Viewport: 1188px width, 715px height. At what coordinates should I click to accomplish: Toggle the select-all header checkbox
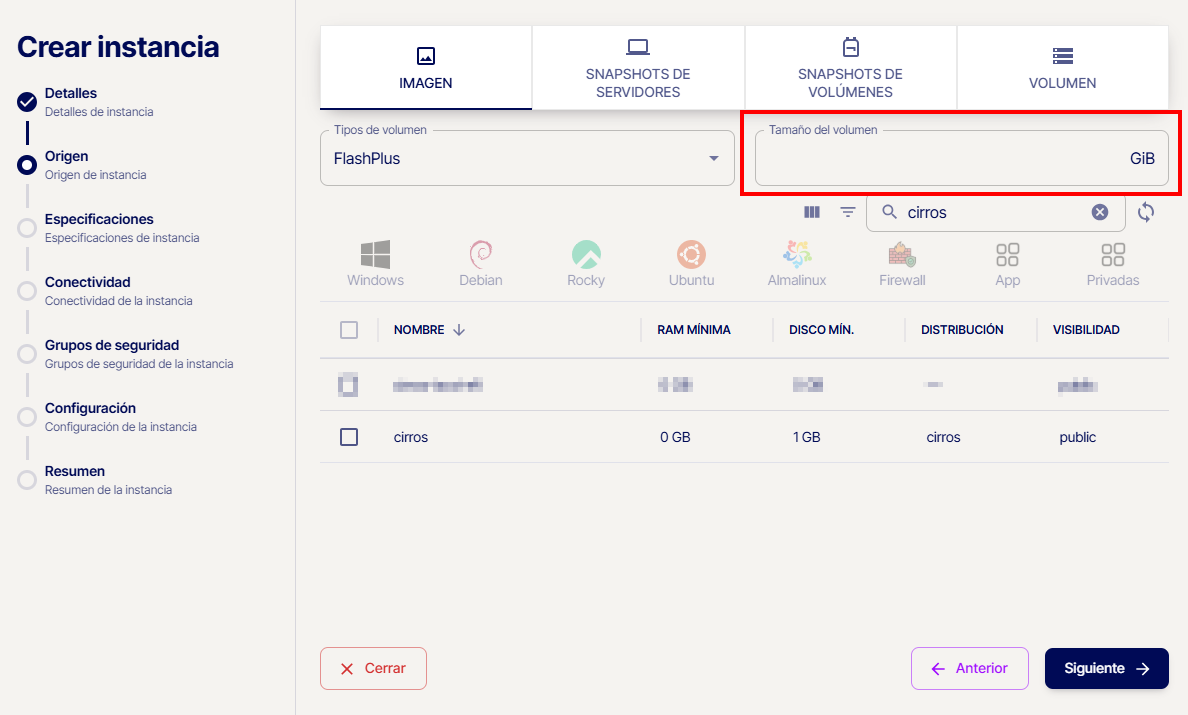(x=349, y=330)
